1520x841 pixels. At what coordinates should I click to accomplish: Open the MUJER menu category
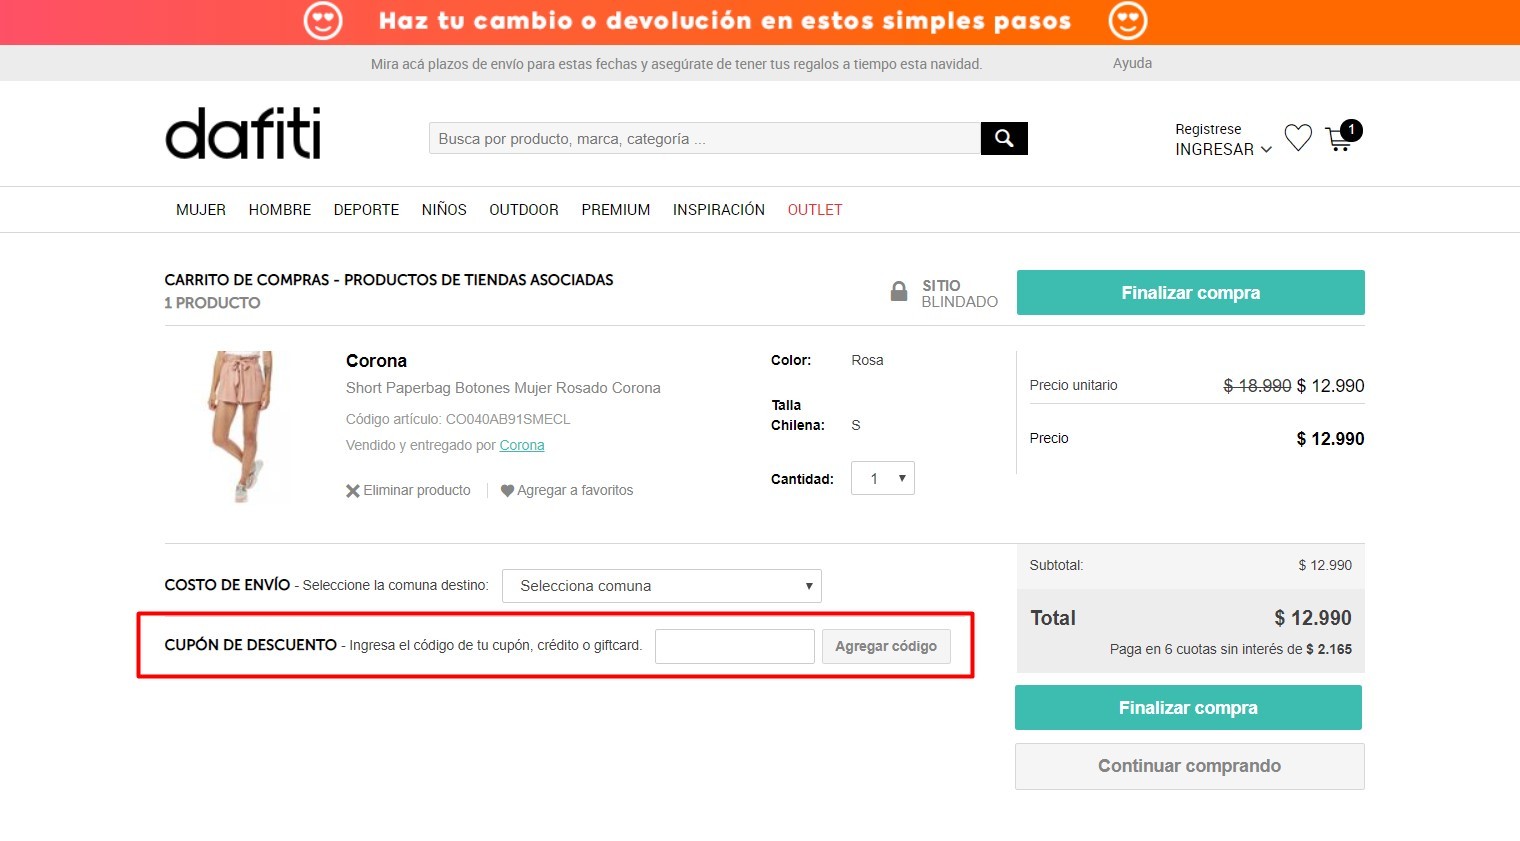201,210
